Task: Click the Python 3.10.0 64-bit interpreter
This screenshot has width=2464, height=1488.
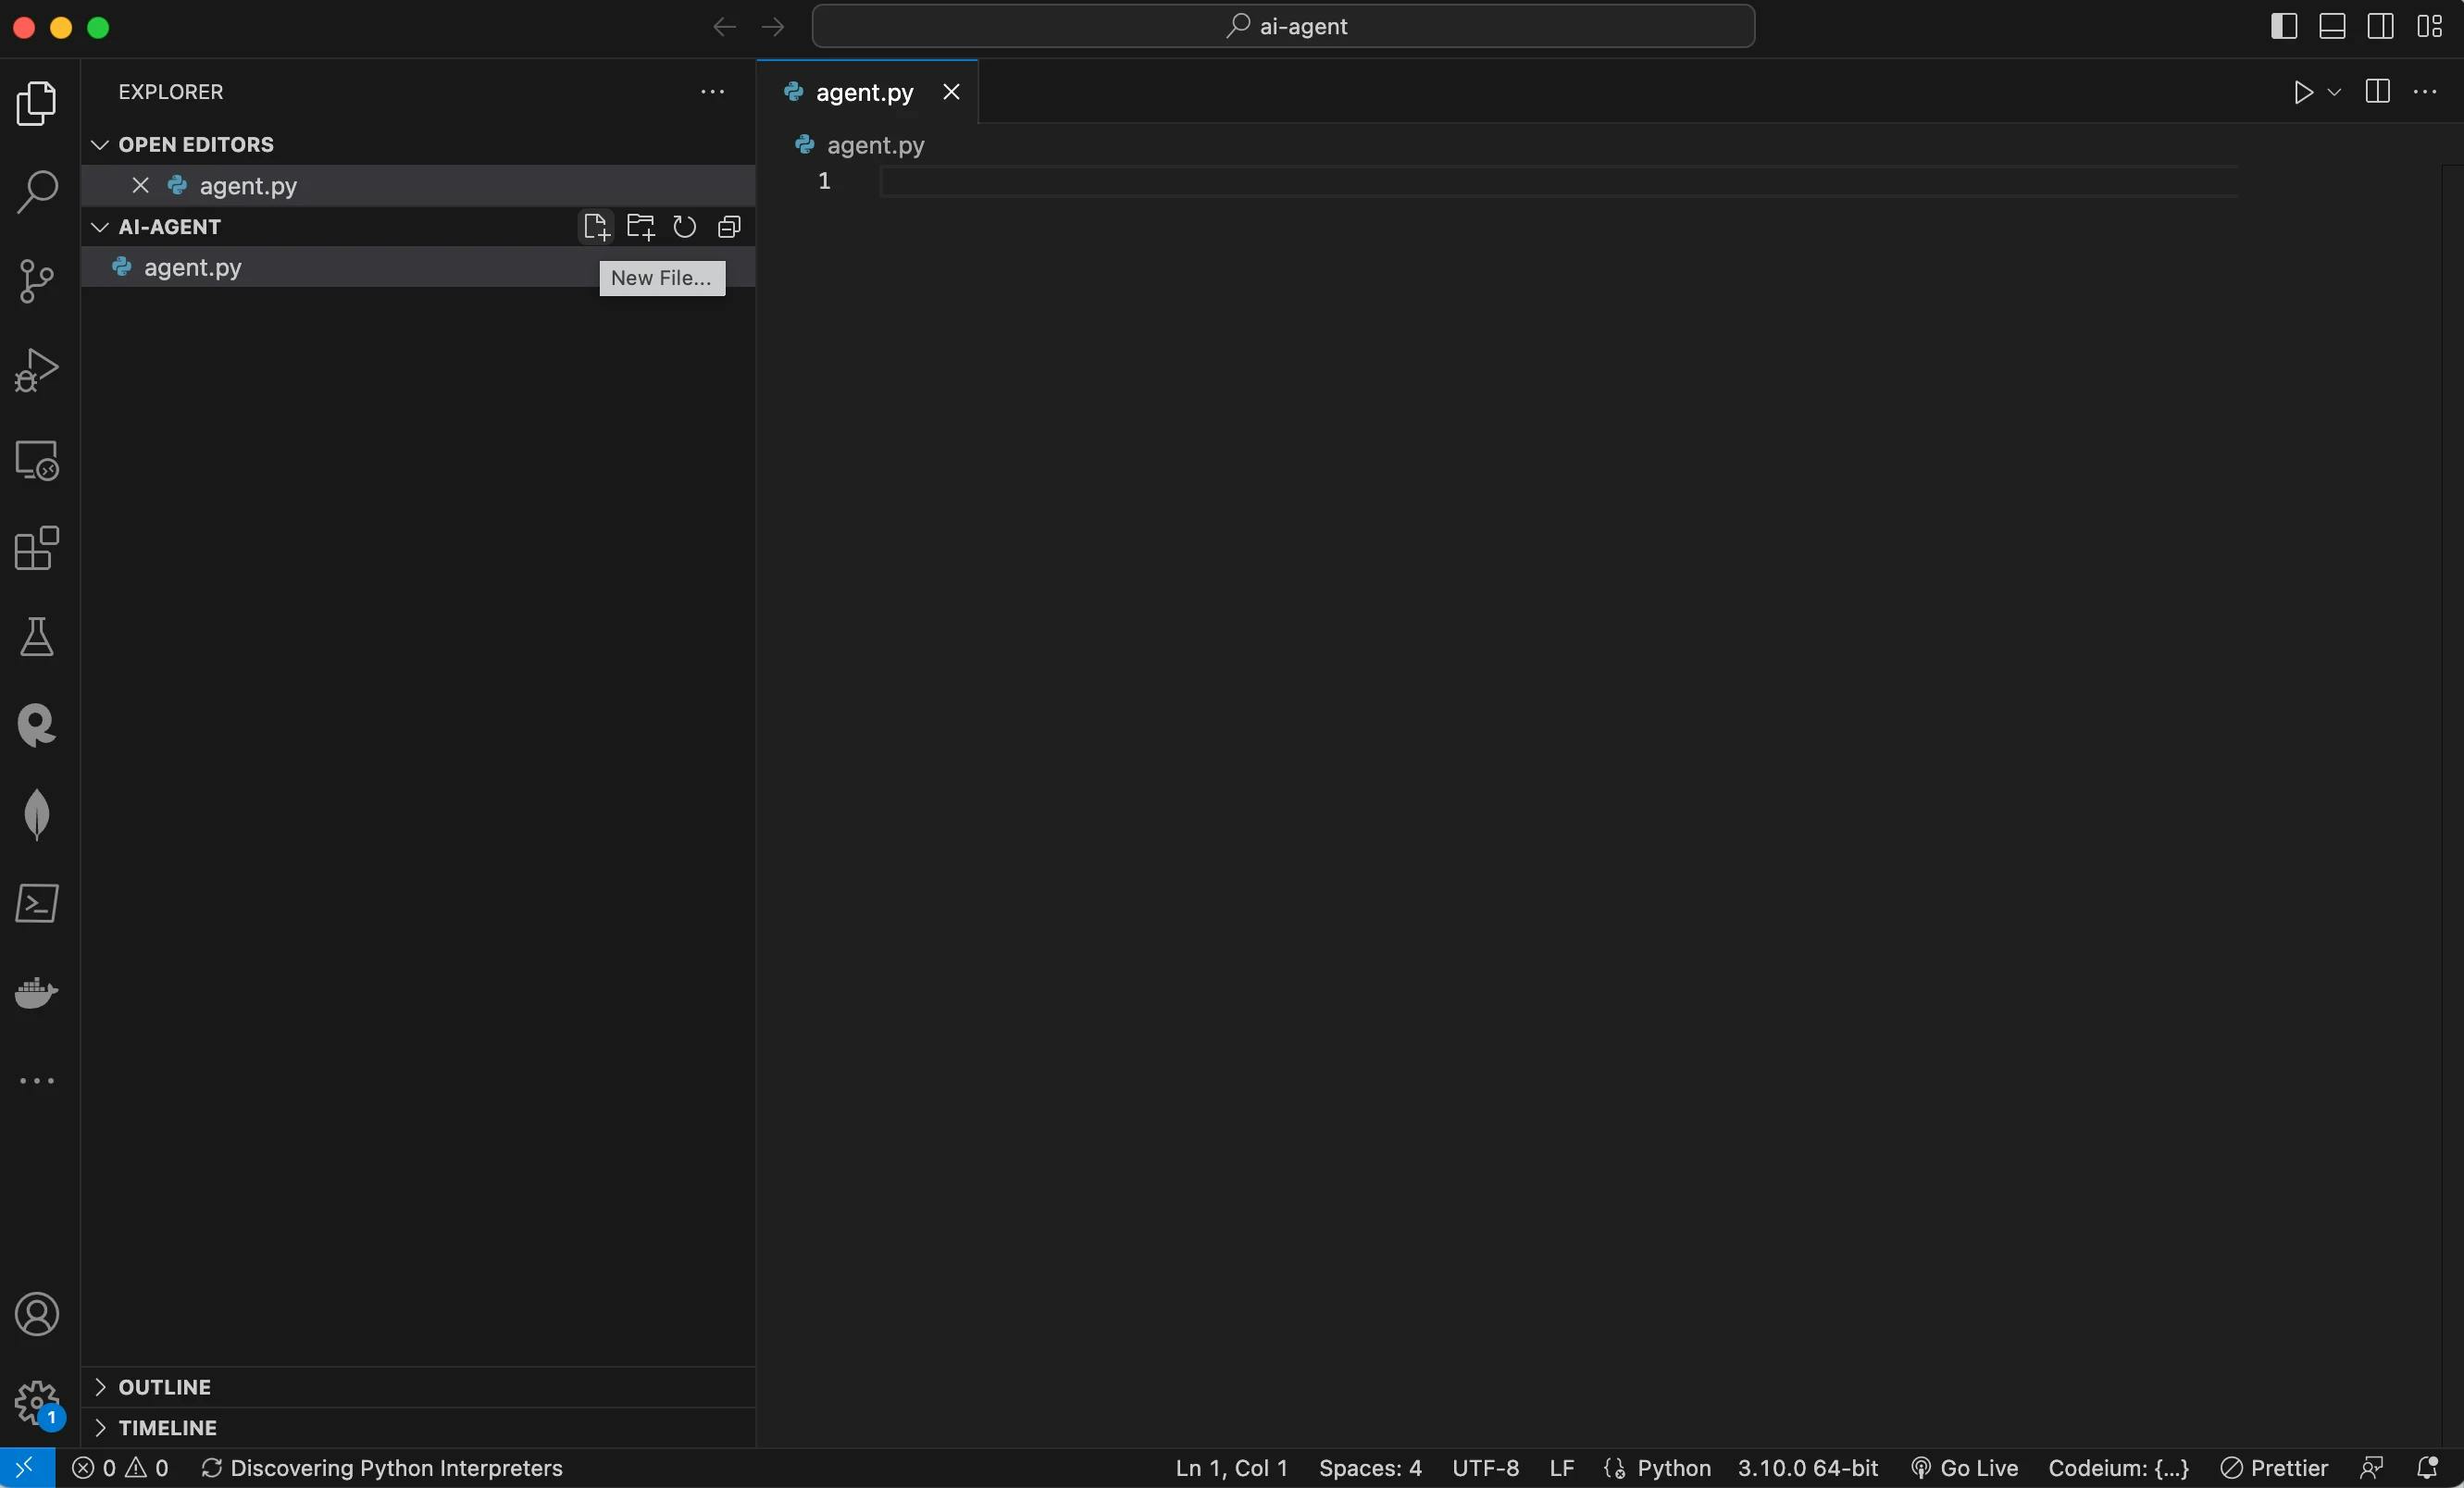Action: [1807, 1467]
